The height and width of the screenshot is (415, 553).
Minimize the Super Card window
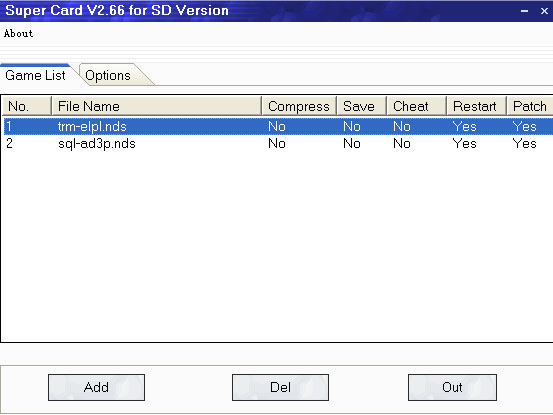(525, 11)
